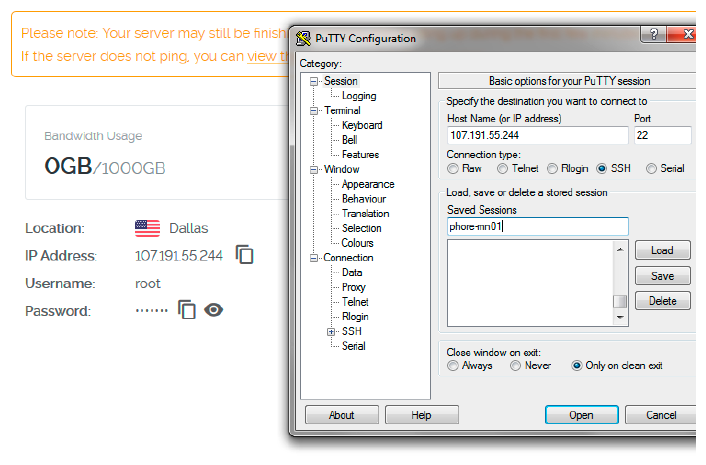
Task: Select Telnet connection type
Action: [x=502, y=169]
